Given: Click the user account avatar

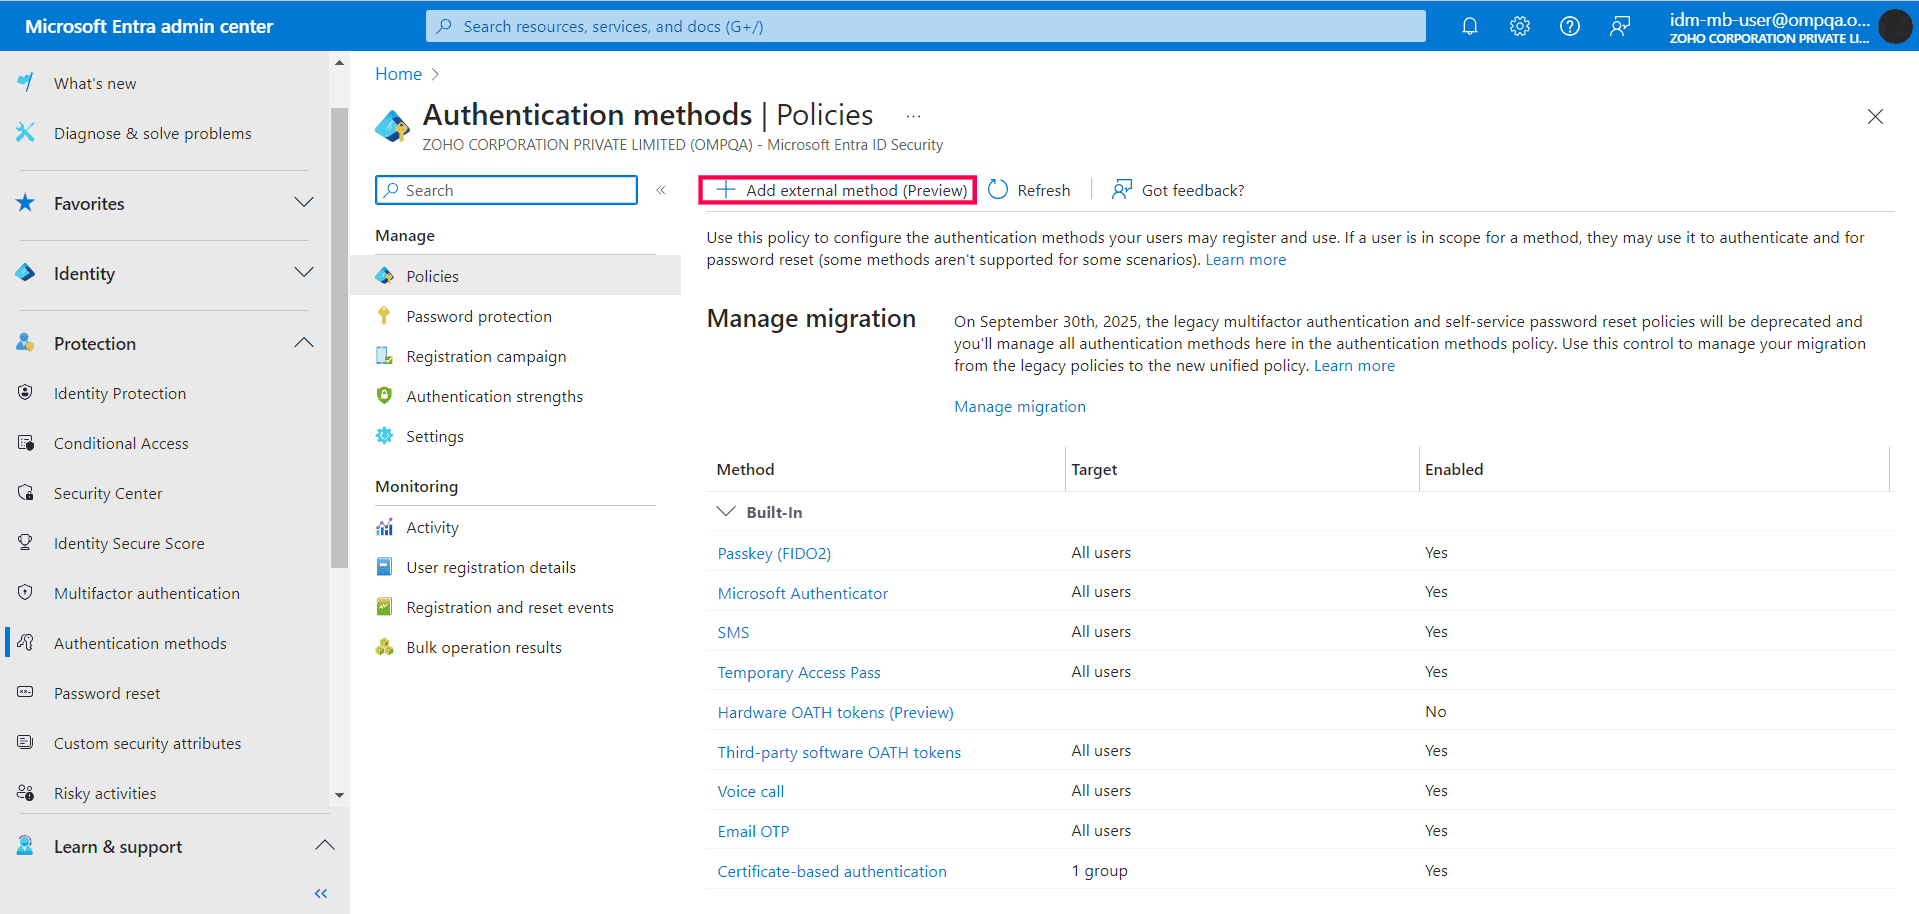Looking at the screenshot, I should [x=1894, y=26].
